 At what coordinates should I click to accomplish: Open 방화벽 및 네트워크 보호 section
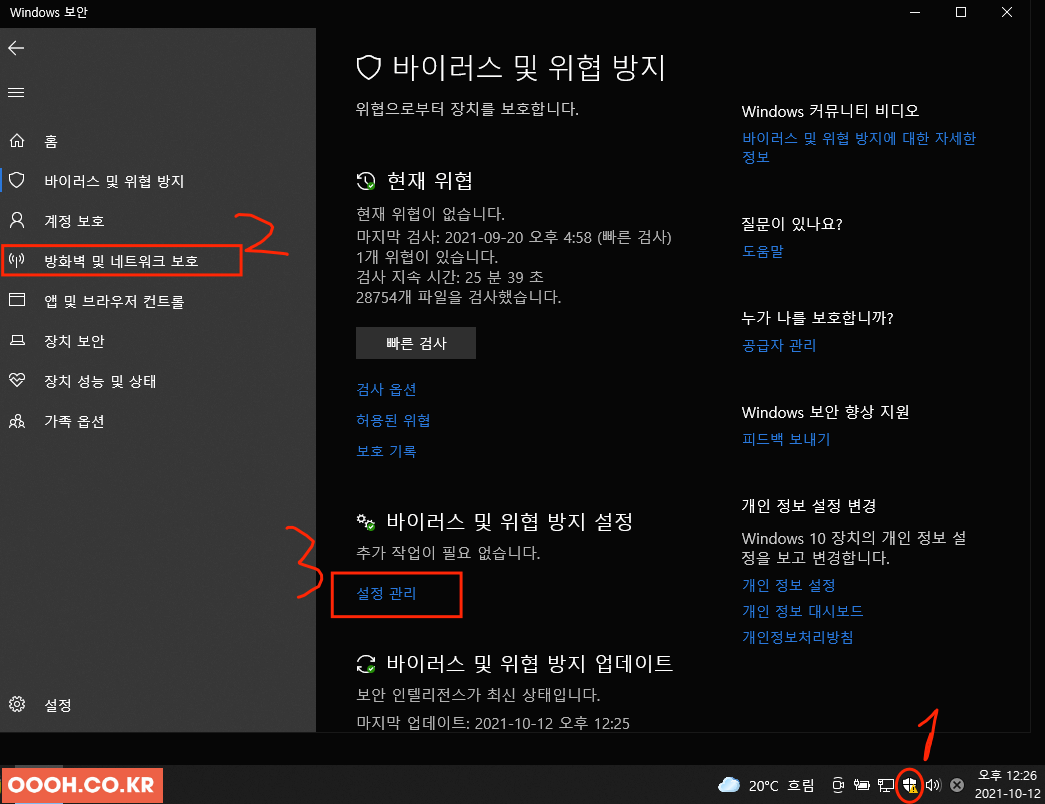point(121,261)
